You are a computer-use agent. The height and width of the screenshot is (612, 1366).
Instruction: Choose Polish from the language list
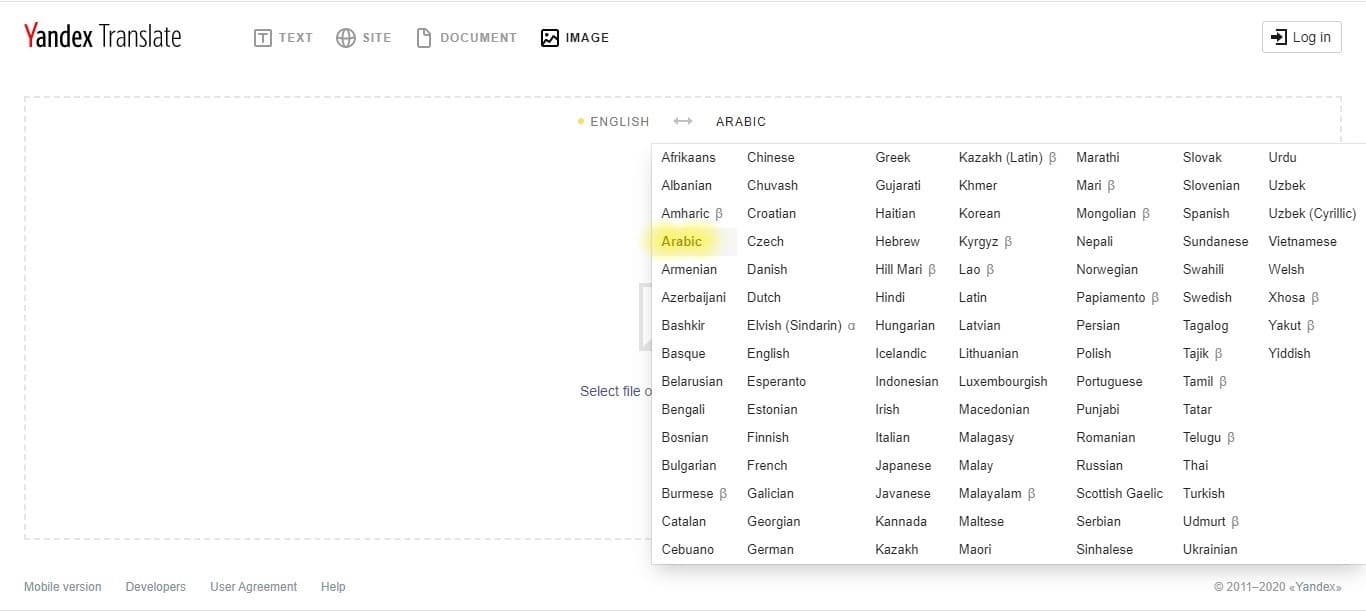coord(1094,353)
